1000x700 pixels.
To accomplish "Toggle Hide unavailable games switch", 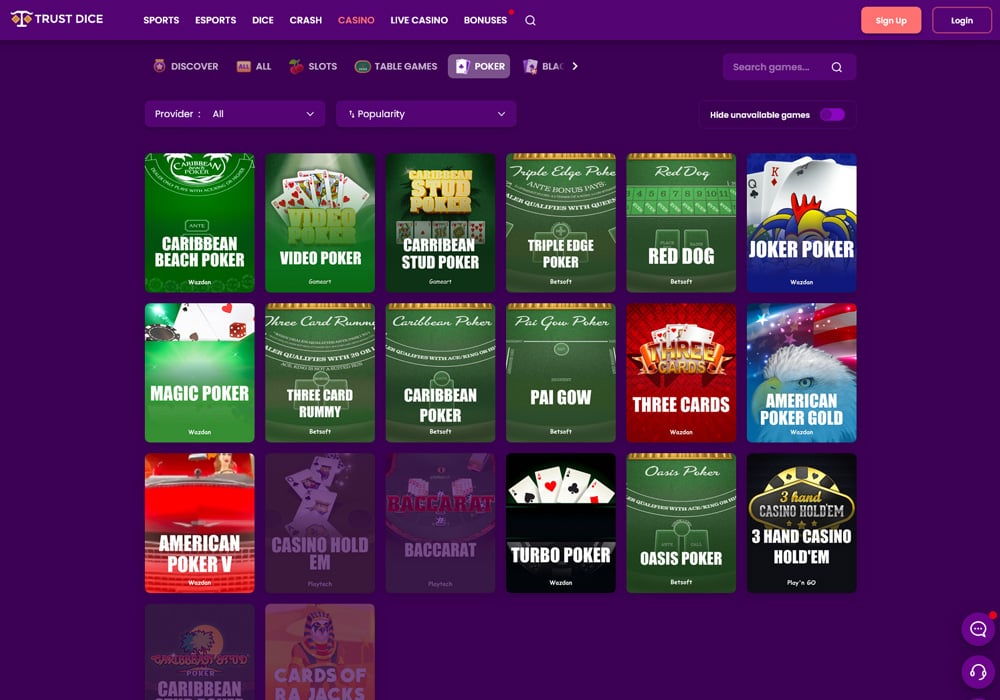I will point(832,114).
